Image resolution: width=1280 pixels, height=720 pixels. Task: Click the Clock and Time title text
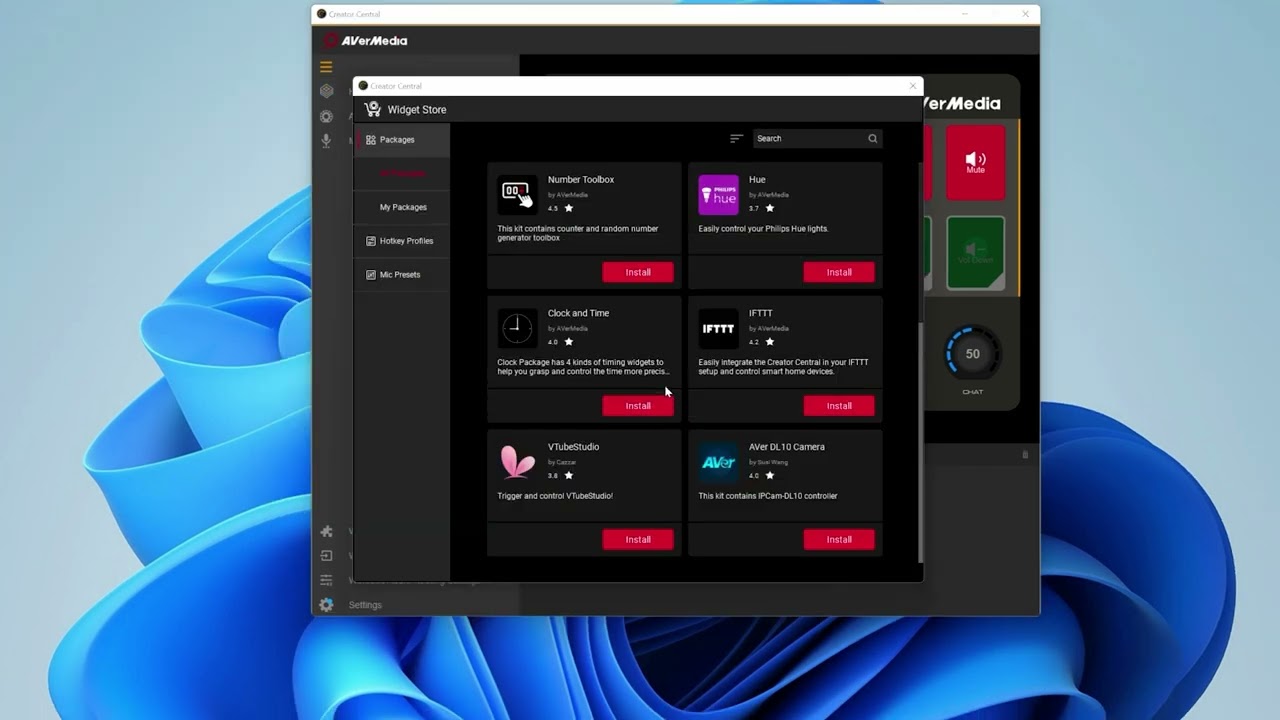(578, 313)
